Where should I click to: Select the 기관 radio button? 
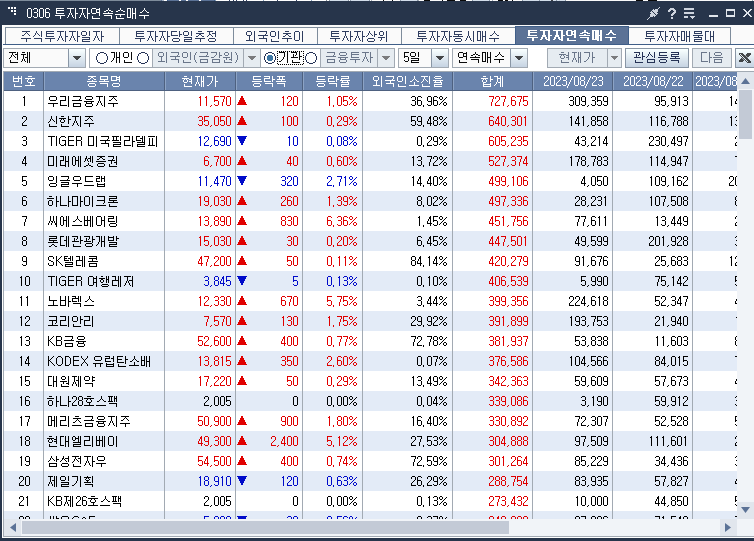[x=270, y=58]
